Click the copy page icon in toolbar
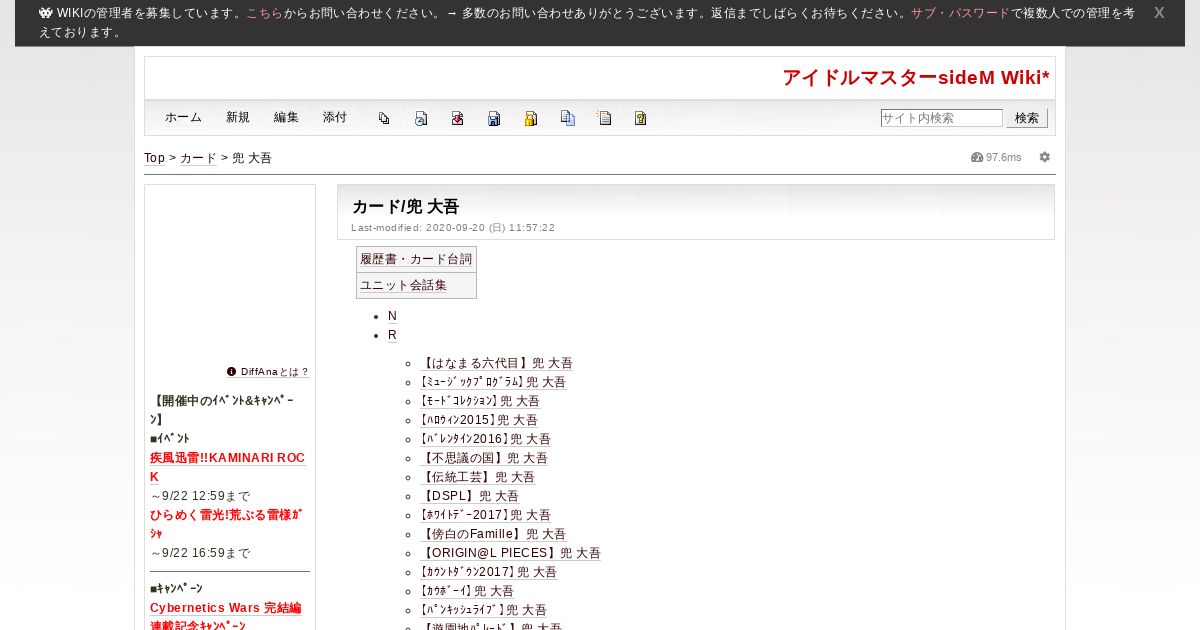The image size is (1200, 630). [384, 118]
